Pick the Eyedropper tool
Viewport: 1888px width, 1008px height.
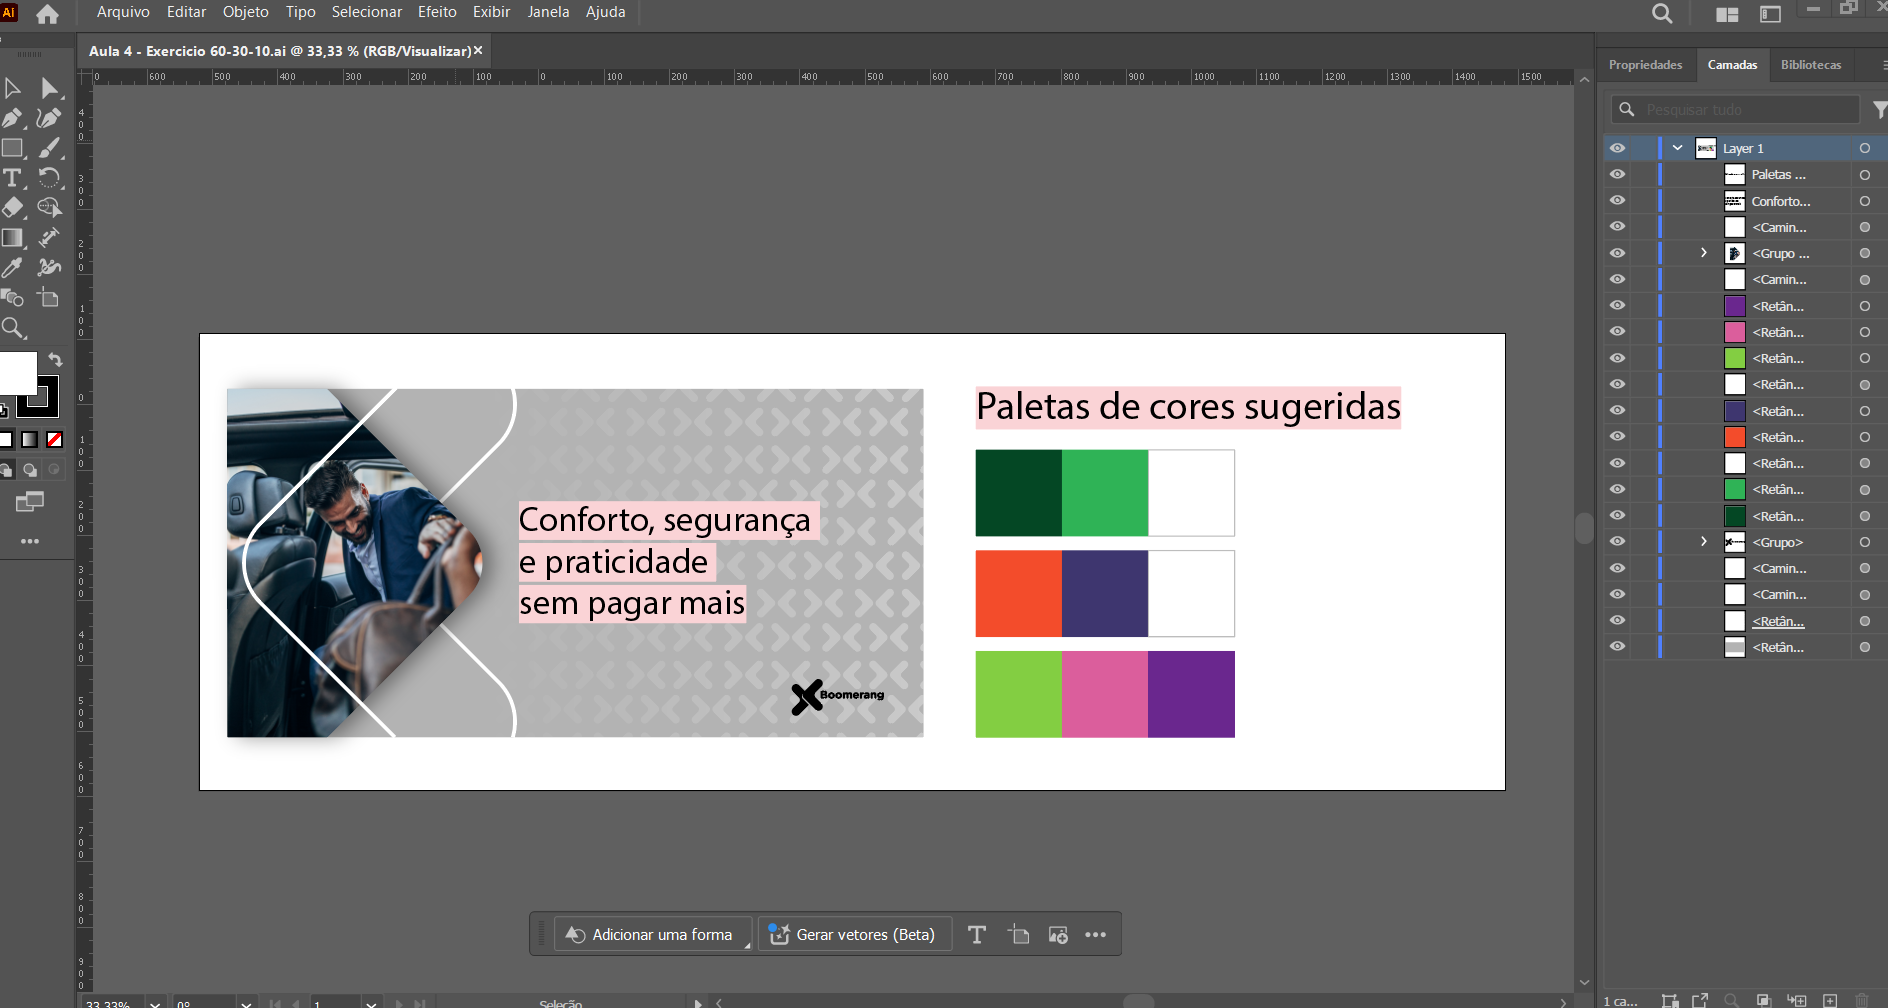(13, 268)
